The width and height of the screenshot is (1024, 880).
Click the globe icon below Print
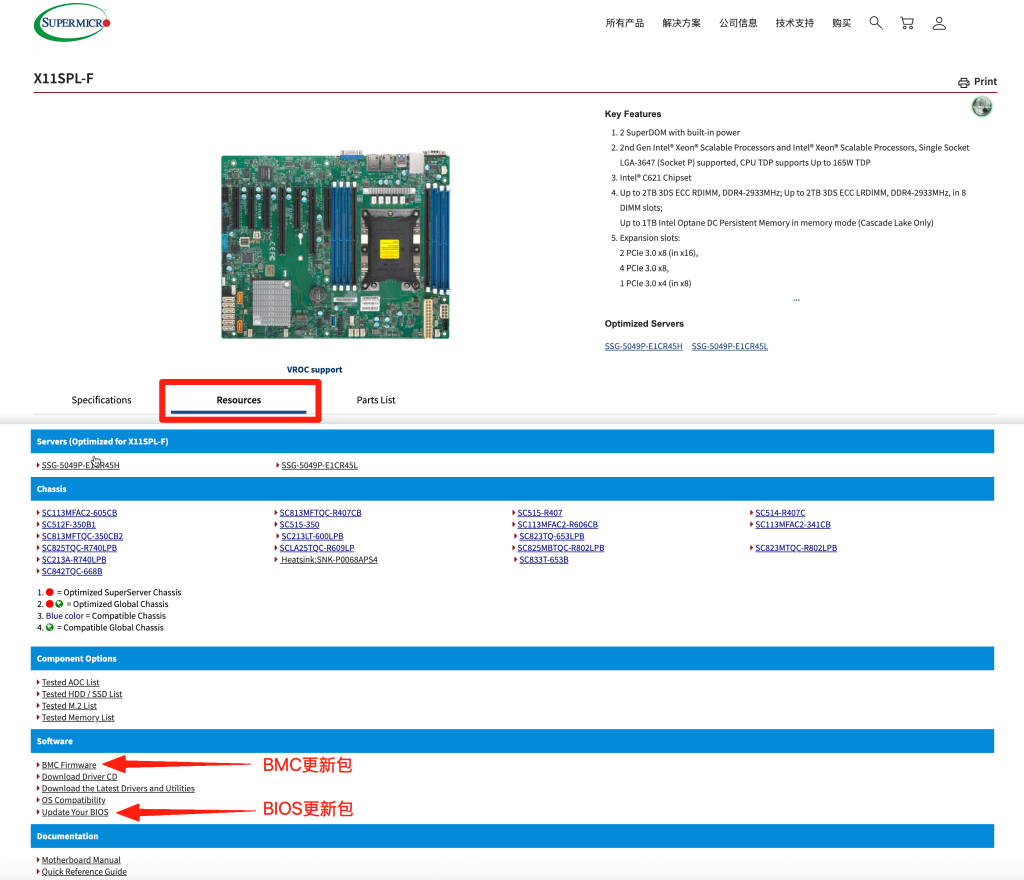(981, 107)
